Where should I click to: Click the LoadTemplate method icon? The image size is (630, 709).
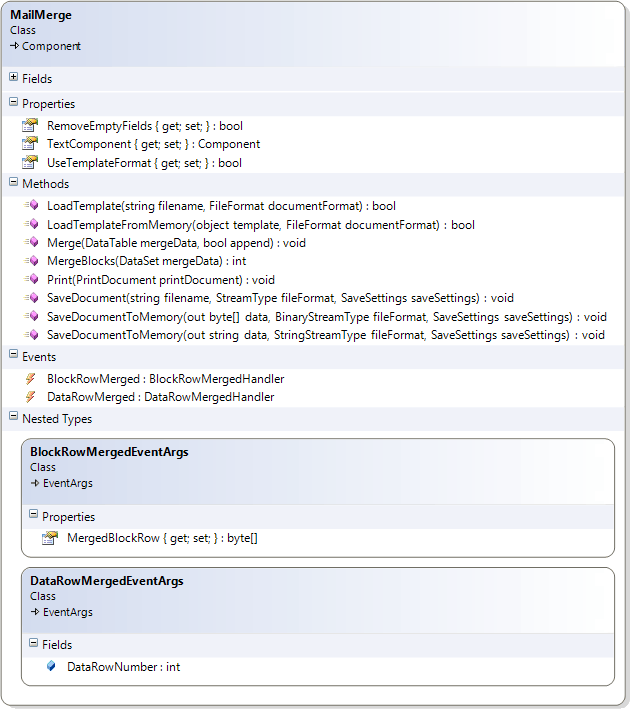[32, 206]
